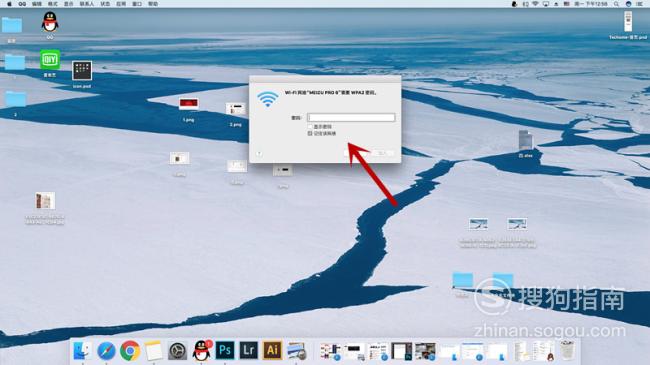Open the Notes app in dock
Screen dimensions: 650x365
(x=154, y=351)
